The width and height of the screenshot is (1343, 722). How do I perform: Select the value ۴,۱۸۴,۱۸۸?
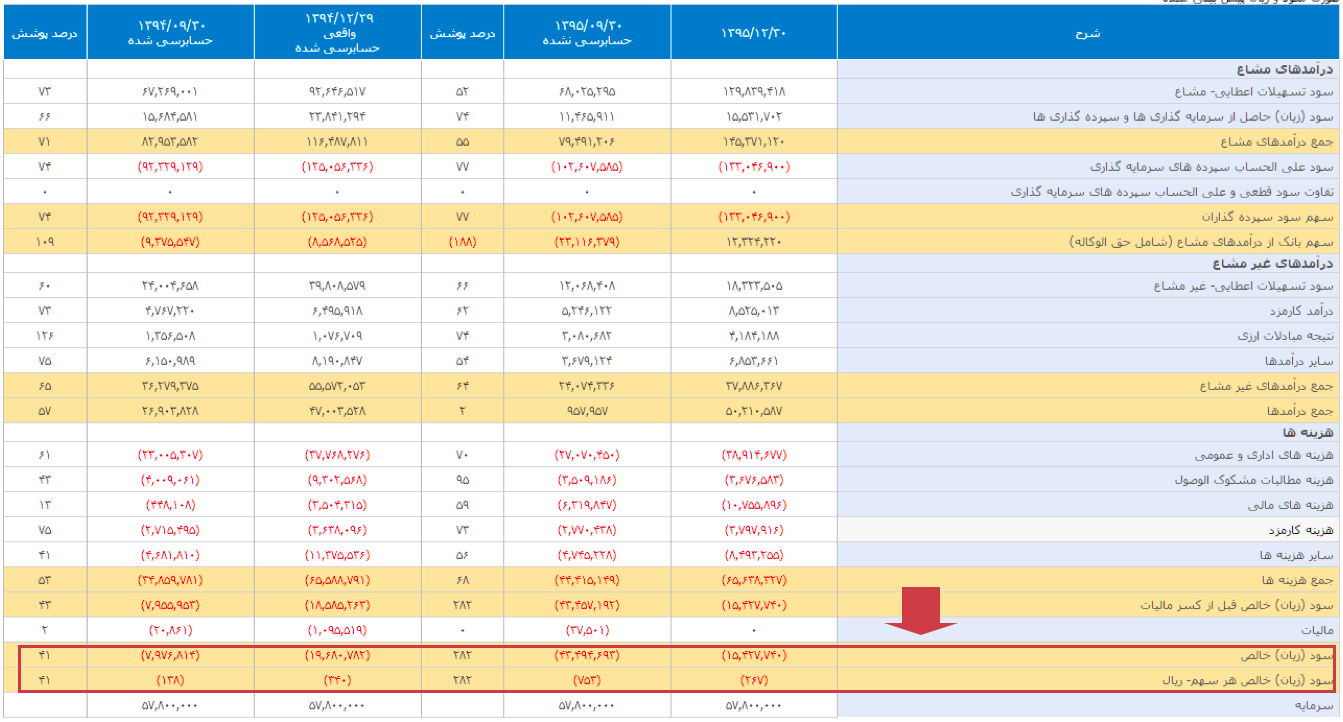[753, 336]
